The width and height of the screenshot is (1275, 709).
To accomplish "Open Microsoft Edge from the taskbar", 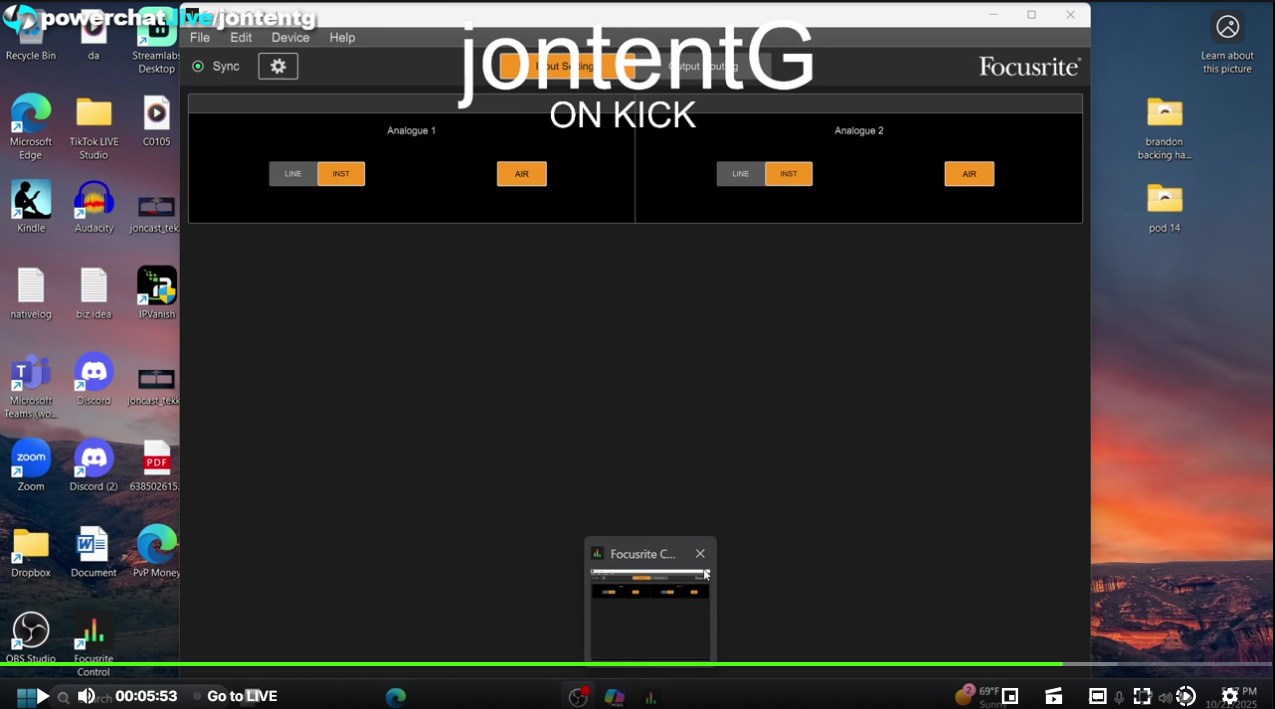I will [x=396, y=697].
